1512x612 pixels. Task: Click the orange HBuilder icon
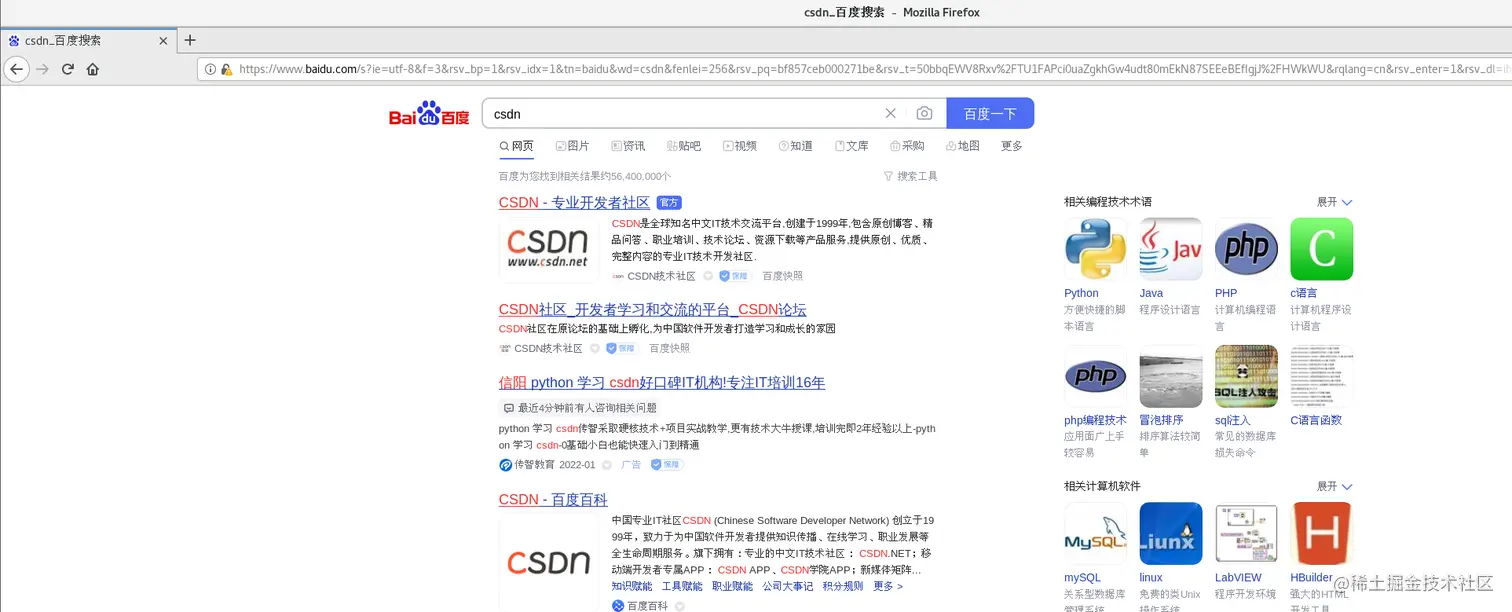click(1321, 533)
